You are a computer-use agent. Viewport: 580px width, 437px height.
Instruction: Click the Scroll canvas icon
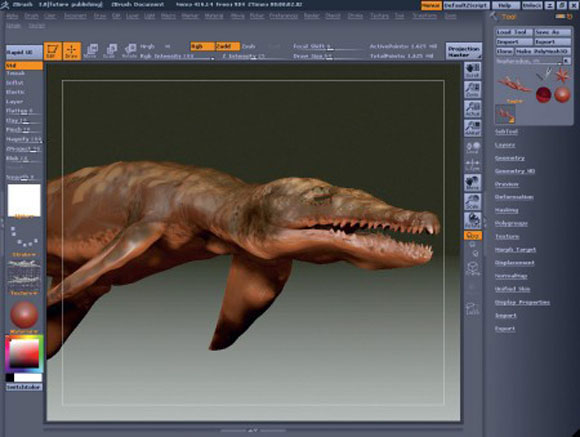pos(473,70)
